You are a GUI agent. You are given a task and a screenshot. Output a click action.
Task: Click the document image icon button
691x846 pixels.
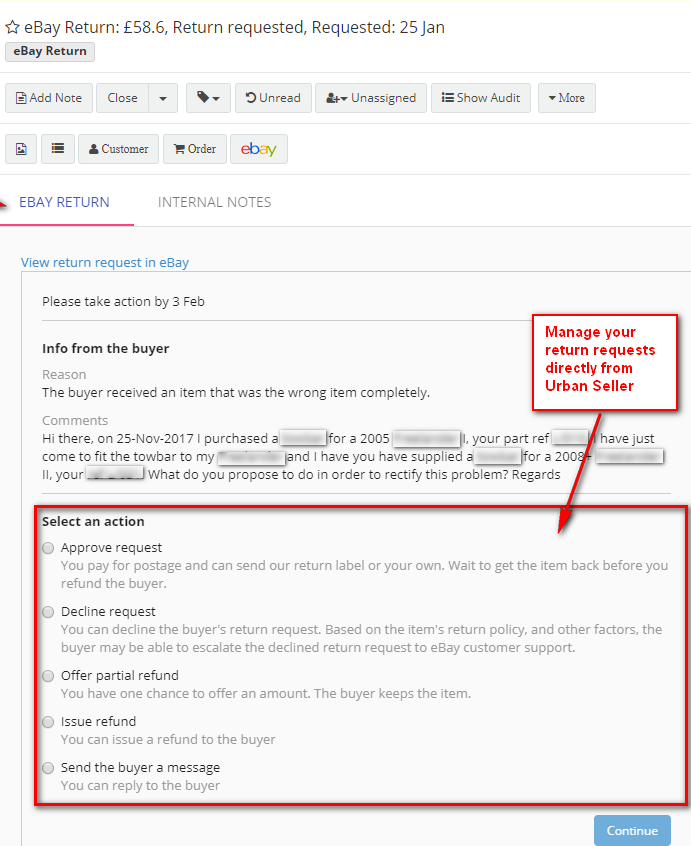[21, 149]
